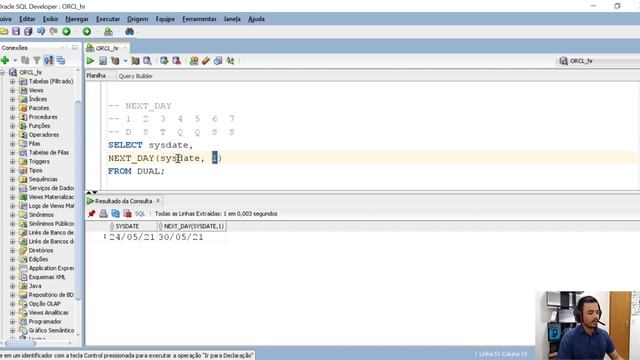640x360 pixels.
Task: Open dropdown beside New Connection plus
Action: pyautogui.click(x=15, y=60)
